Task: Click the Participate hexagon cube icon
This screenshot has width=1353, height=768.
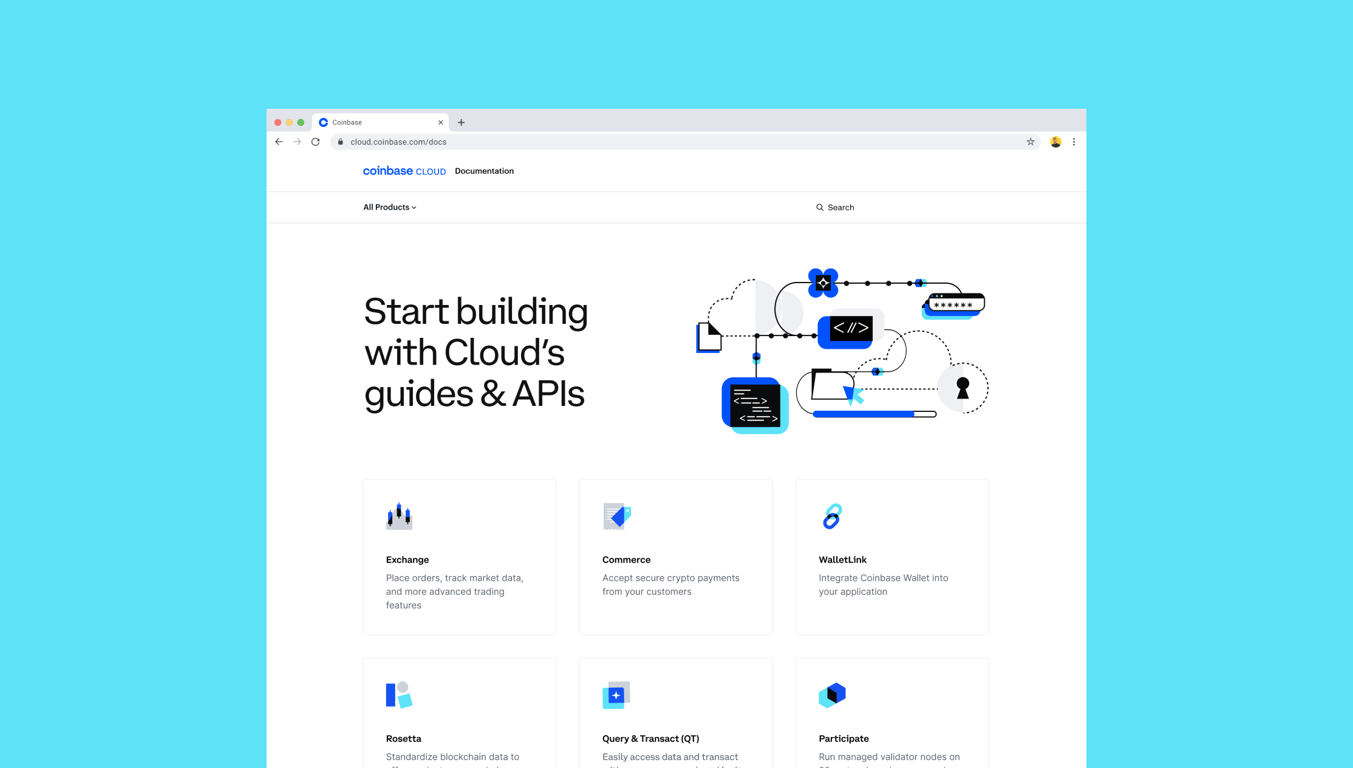Action: pos(832,695)
